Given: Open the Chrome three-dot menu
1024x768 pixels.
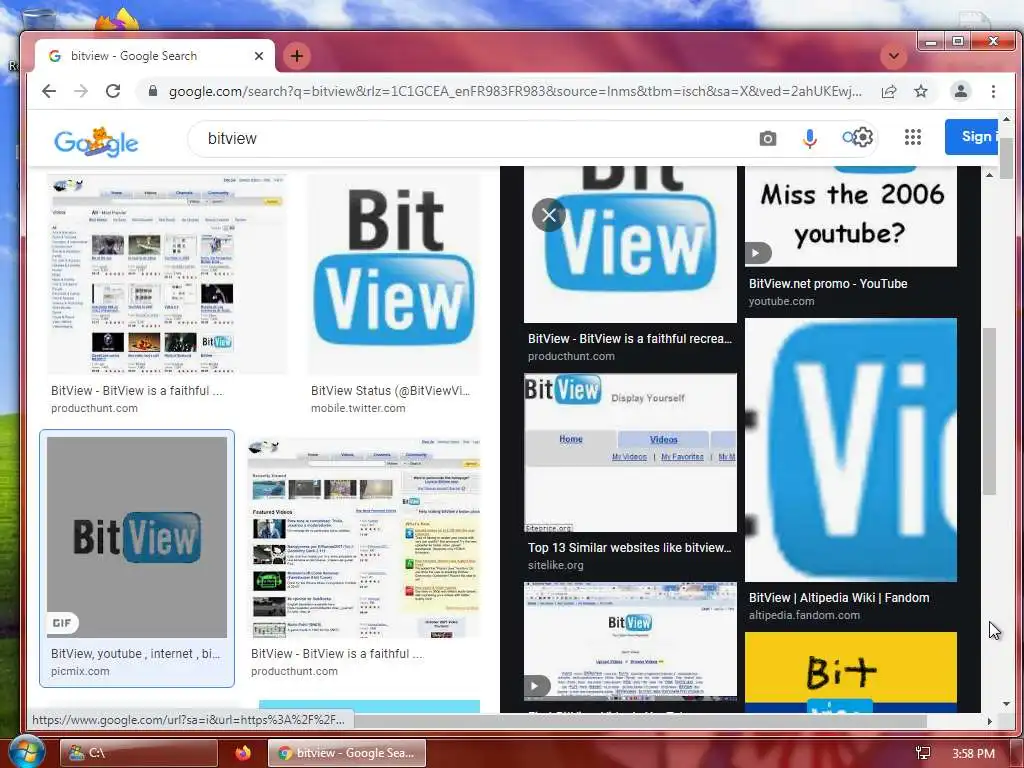Looking at the screenshot, I should point(993,91).
